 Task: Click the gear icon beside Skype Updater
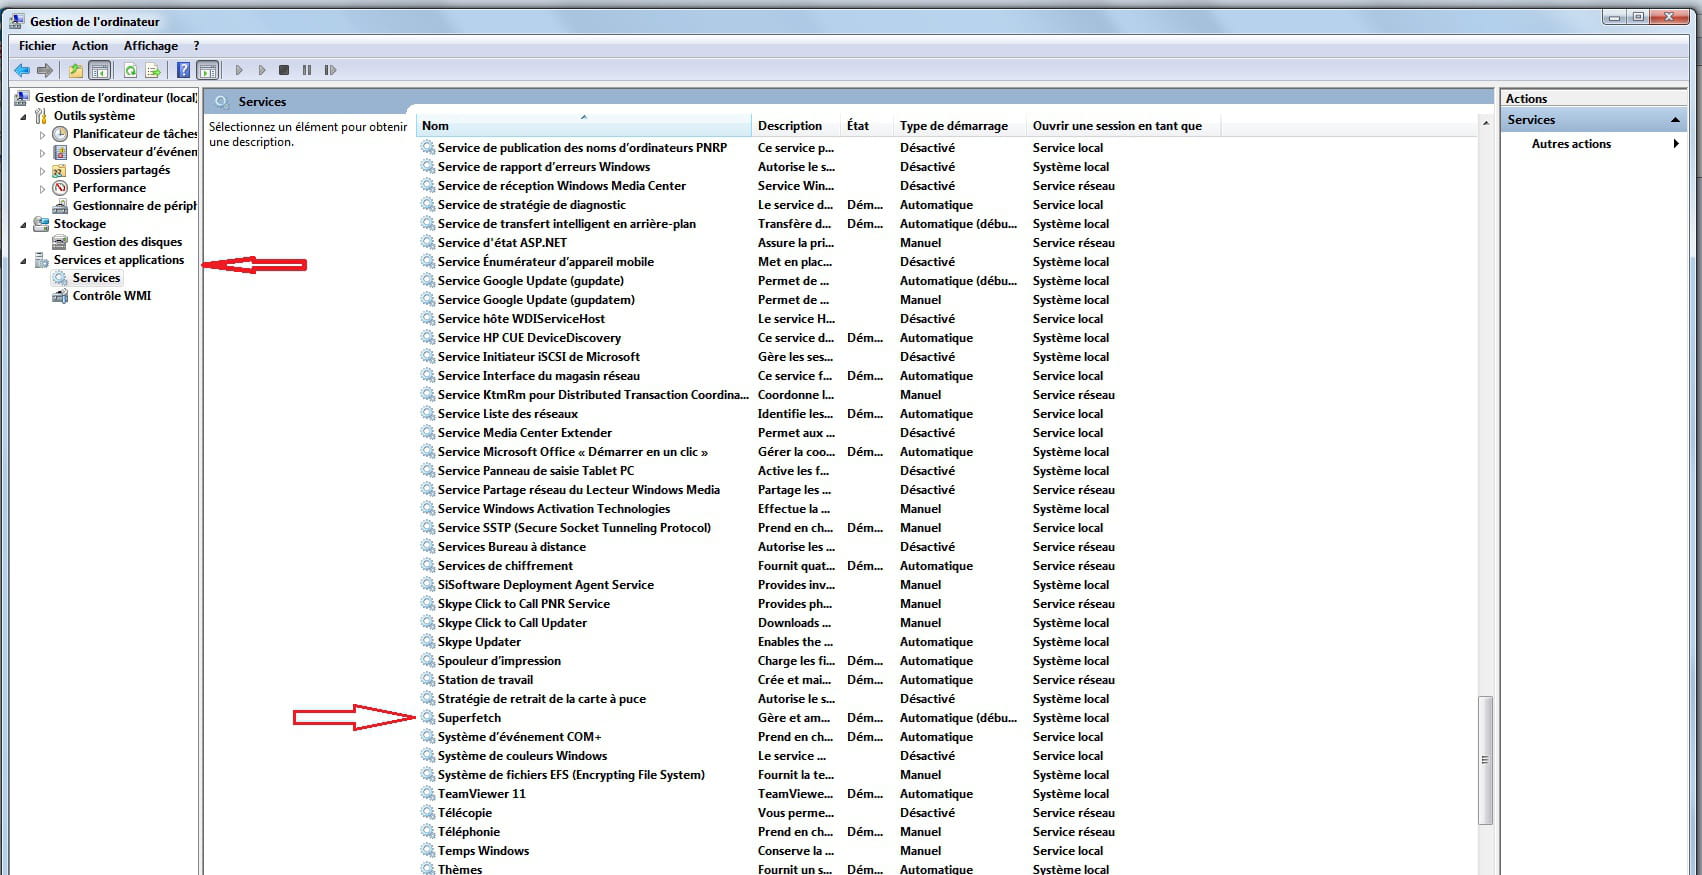tap(428, 642)
